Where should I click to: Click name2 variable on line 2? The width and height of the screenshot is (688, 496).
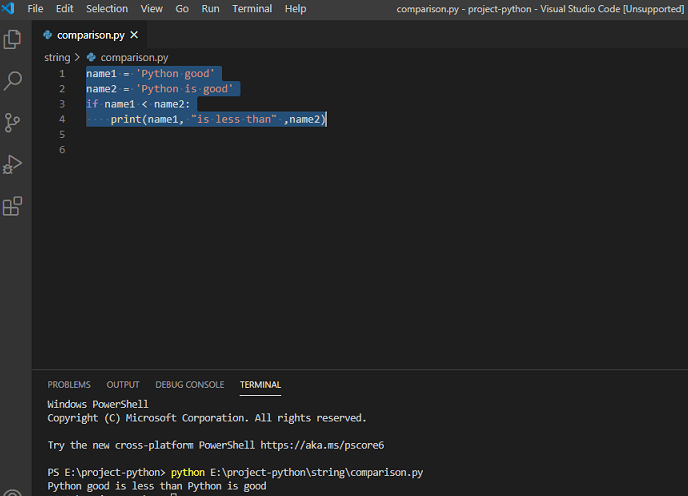click(101, 89)
